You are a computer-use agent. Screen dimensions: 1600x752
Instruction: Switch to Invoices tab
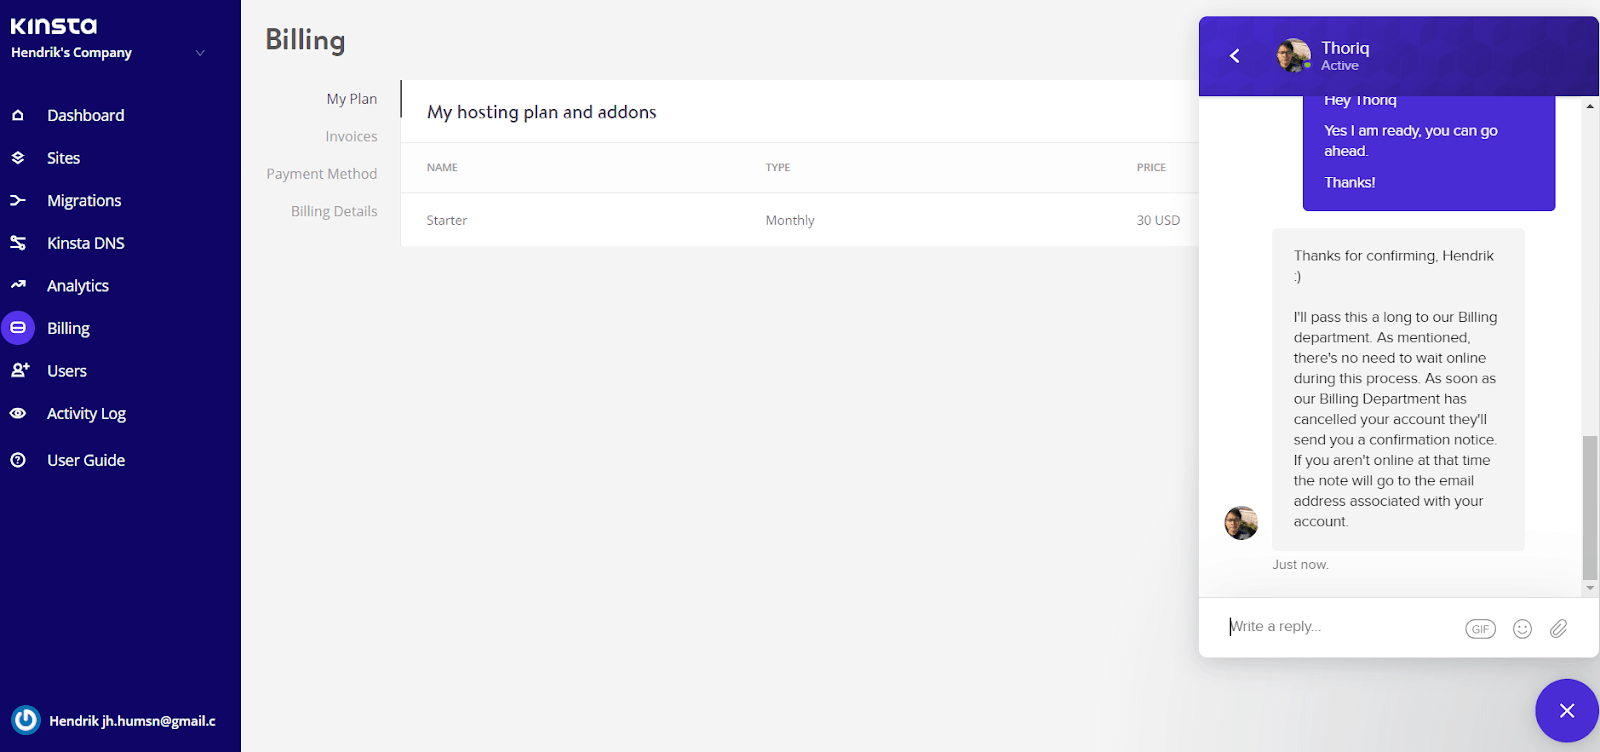(351, 136)
